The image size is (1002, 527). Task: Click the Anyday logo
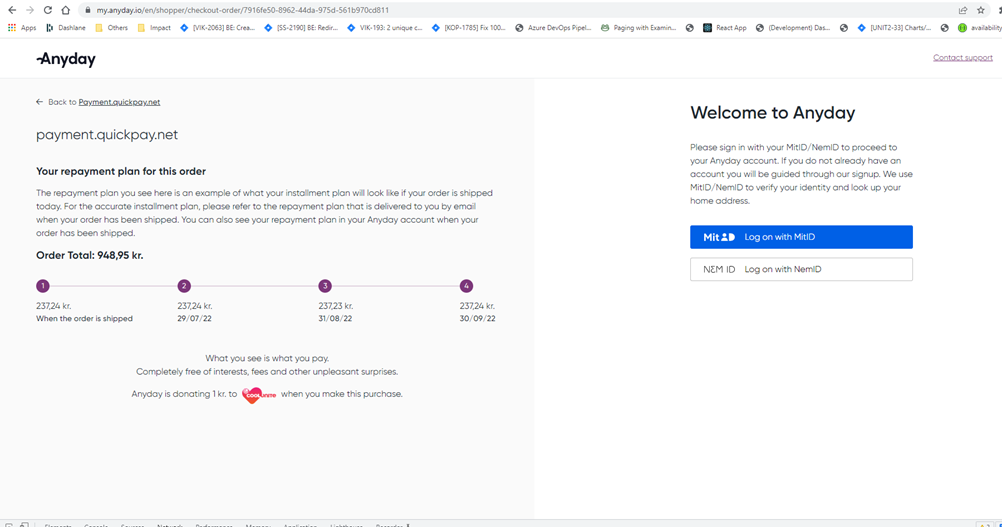(66, 59)
